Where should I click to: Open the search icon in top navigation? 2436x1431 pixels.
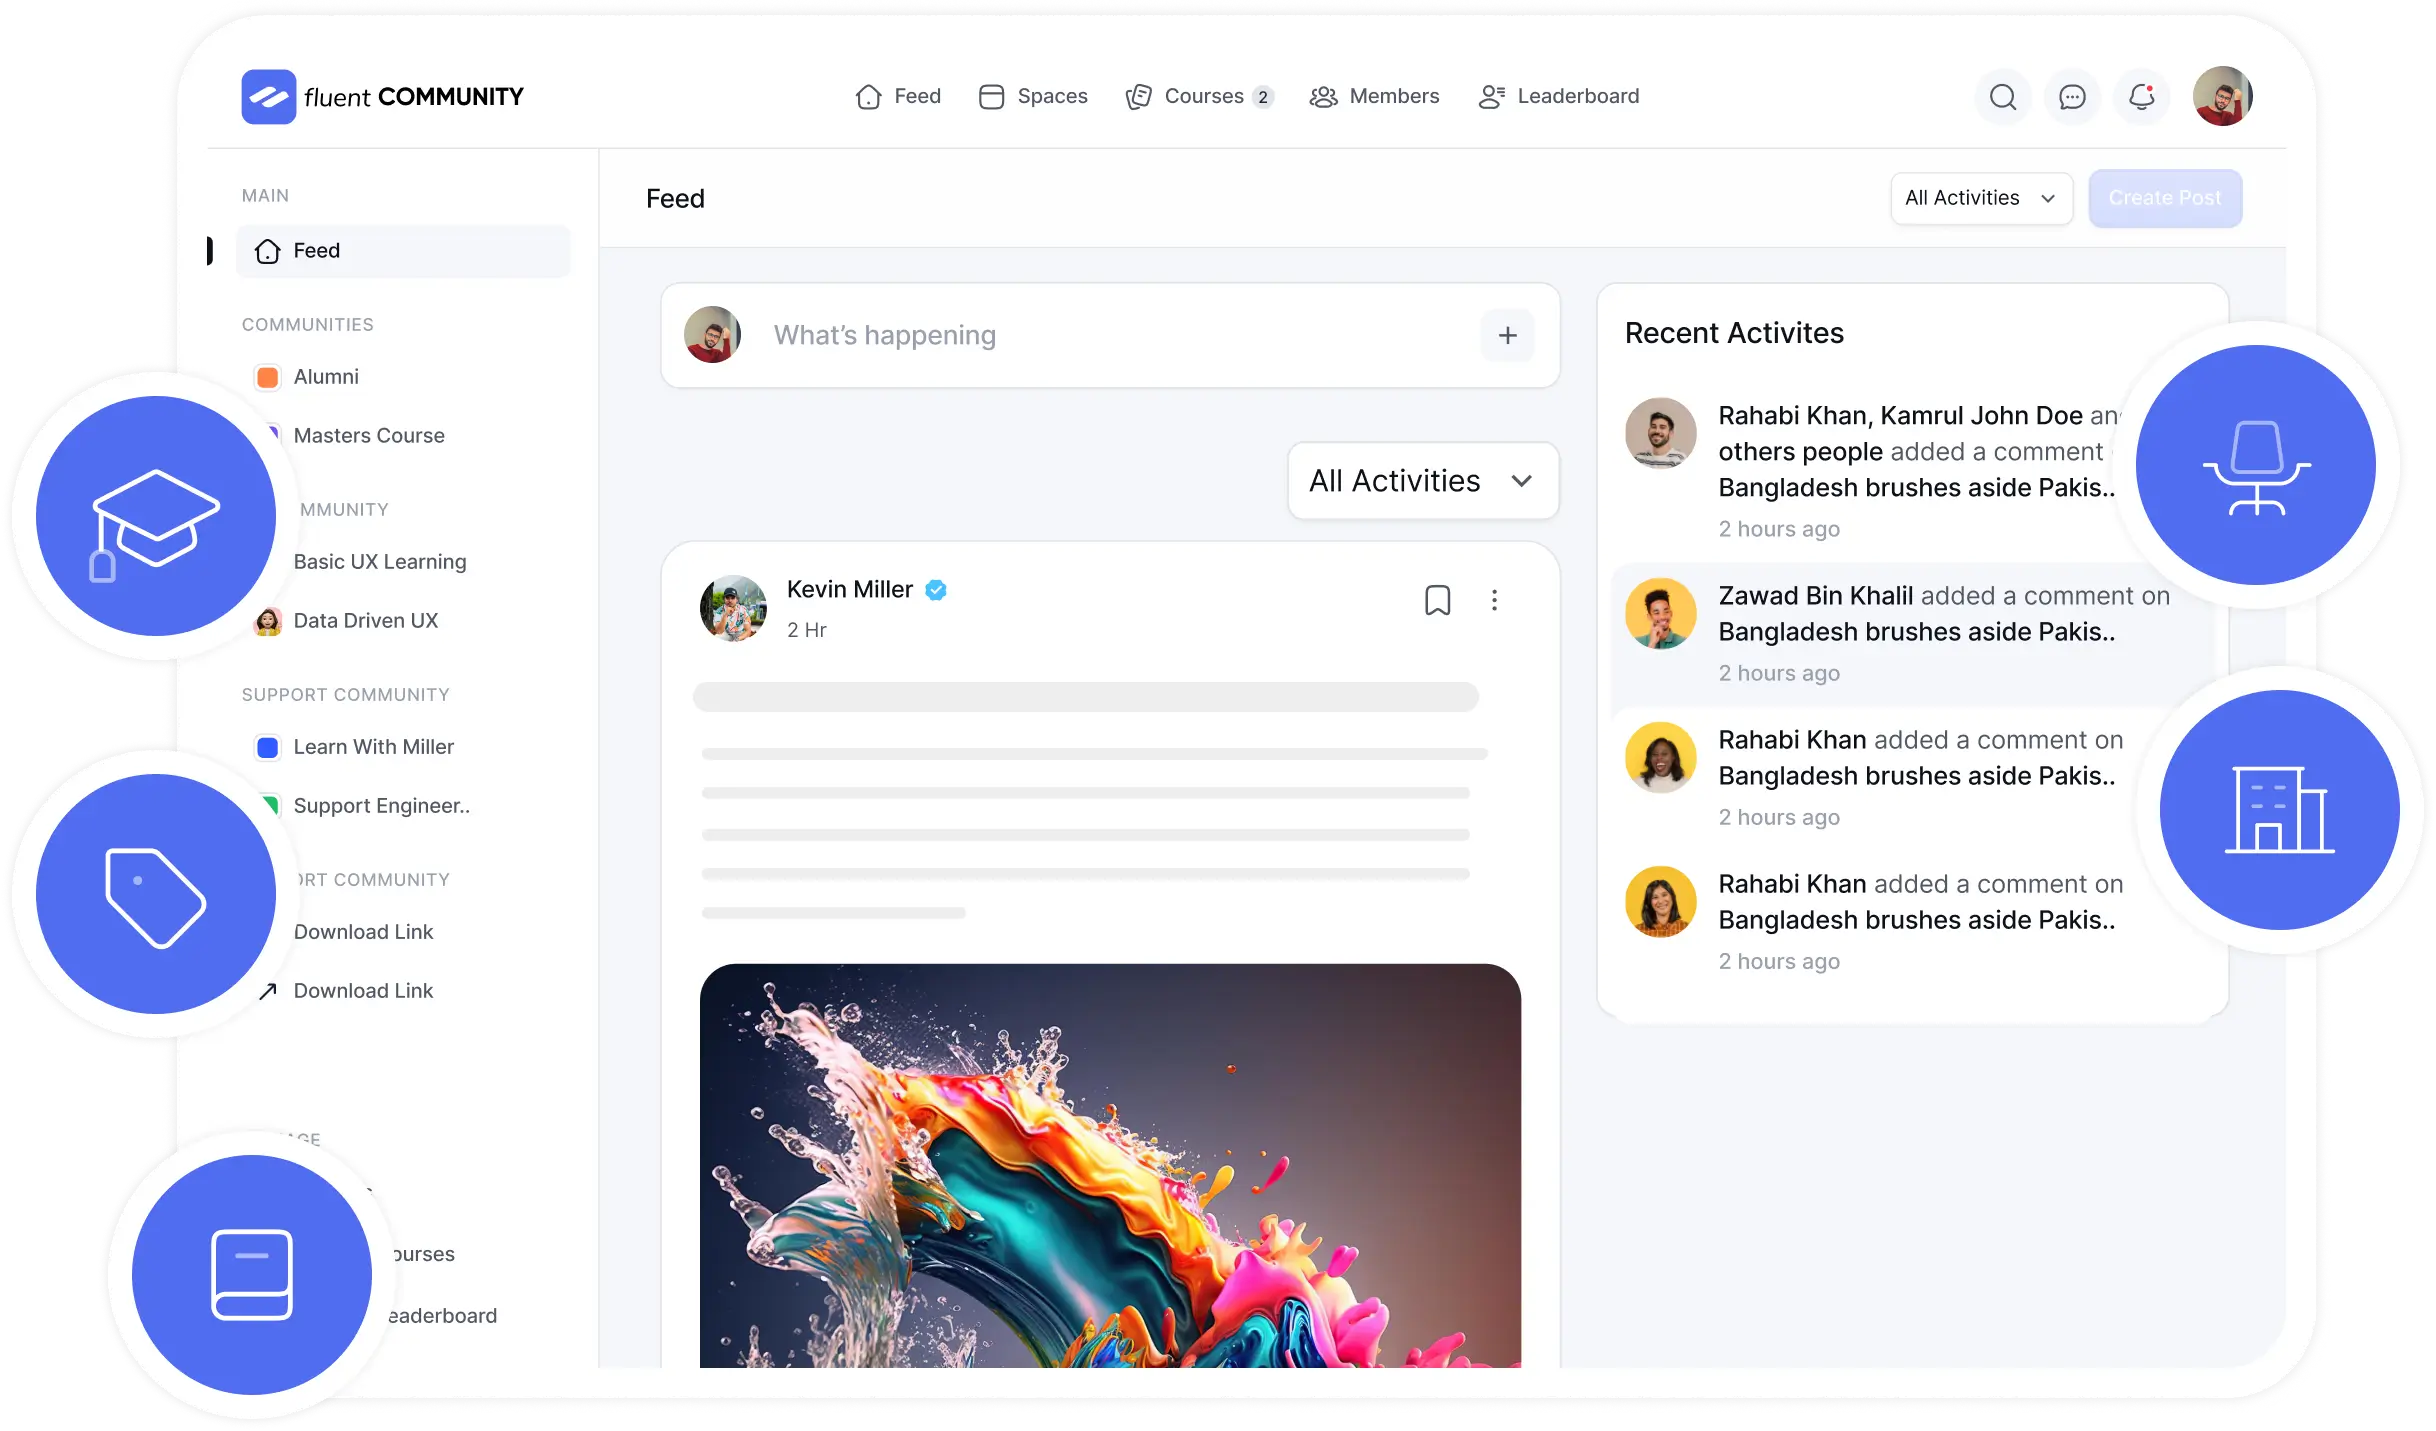click(2002, 95)
